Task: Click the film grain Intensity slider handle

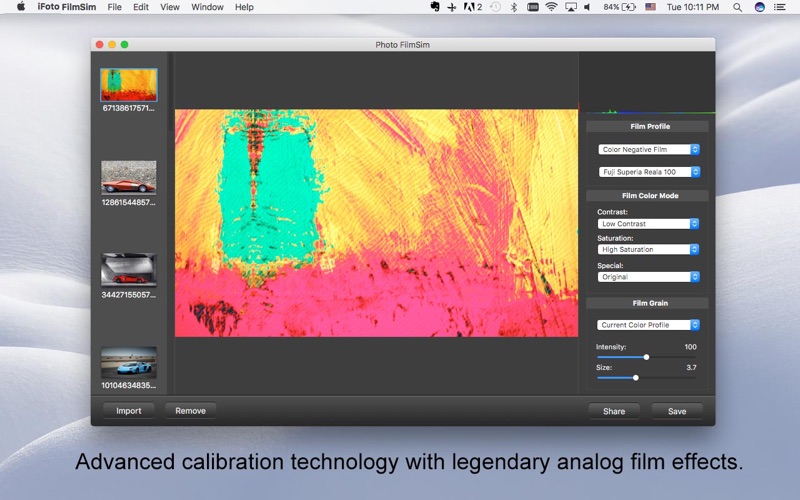Action: tap(646, 357)
